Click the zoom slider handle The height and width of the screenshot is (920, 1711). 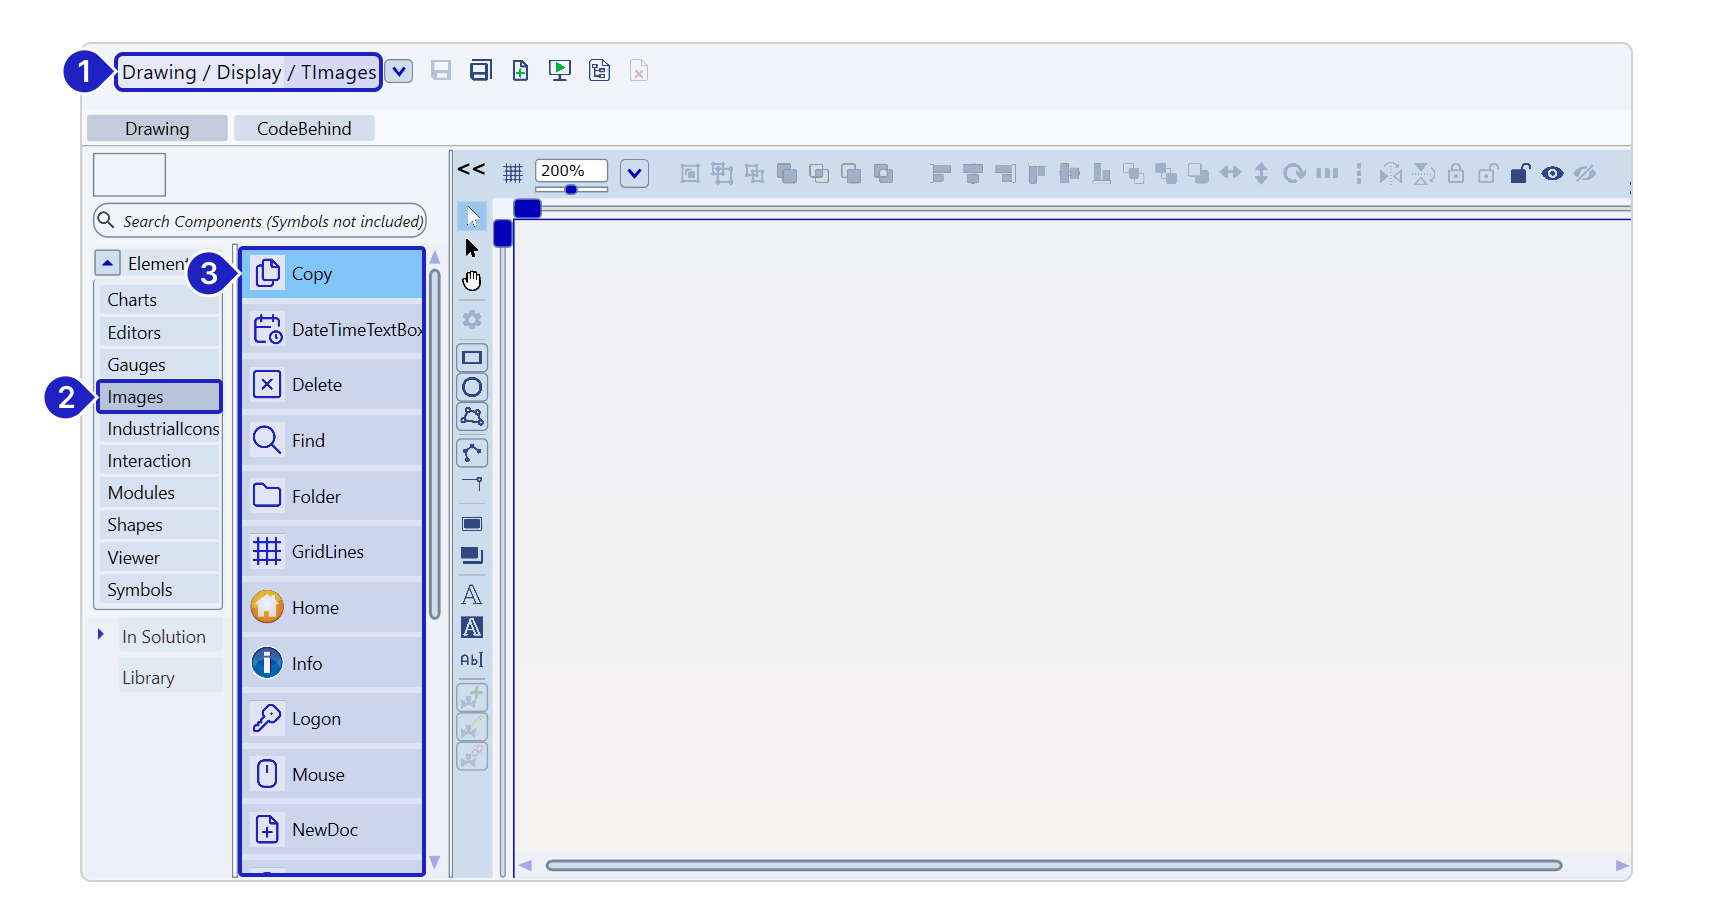(571, 189)
